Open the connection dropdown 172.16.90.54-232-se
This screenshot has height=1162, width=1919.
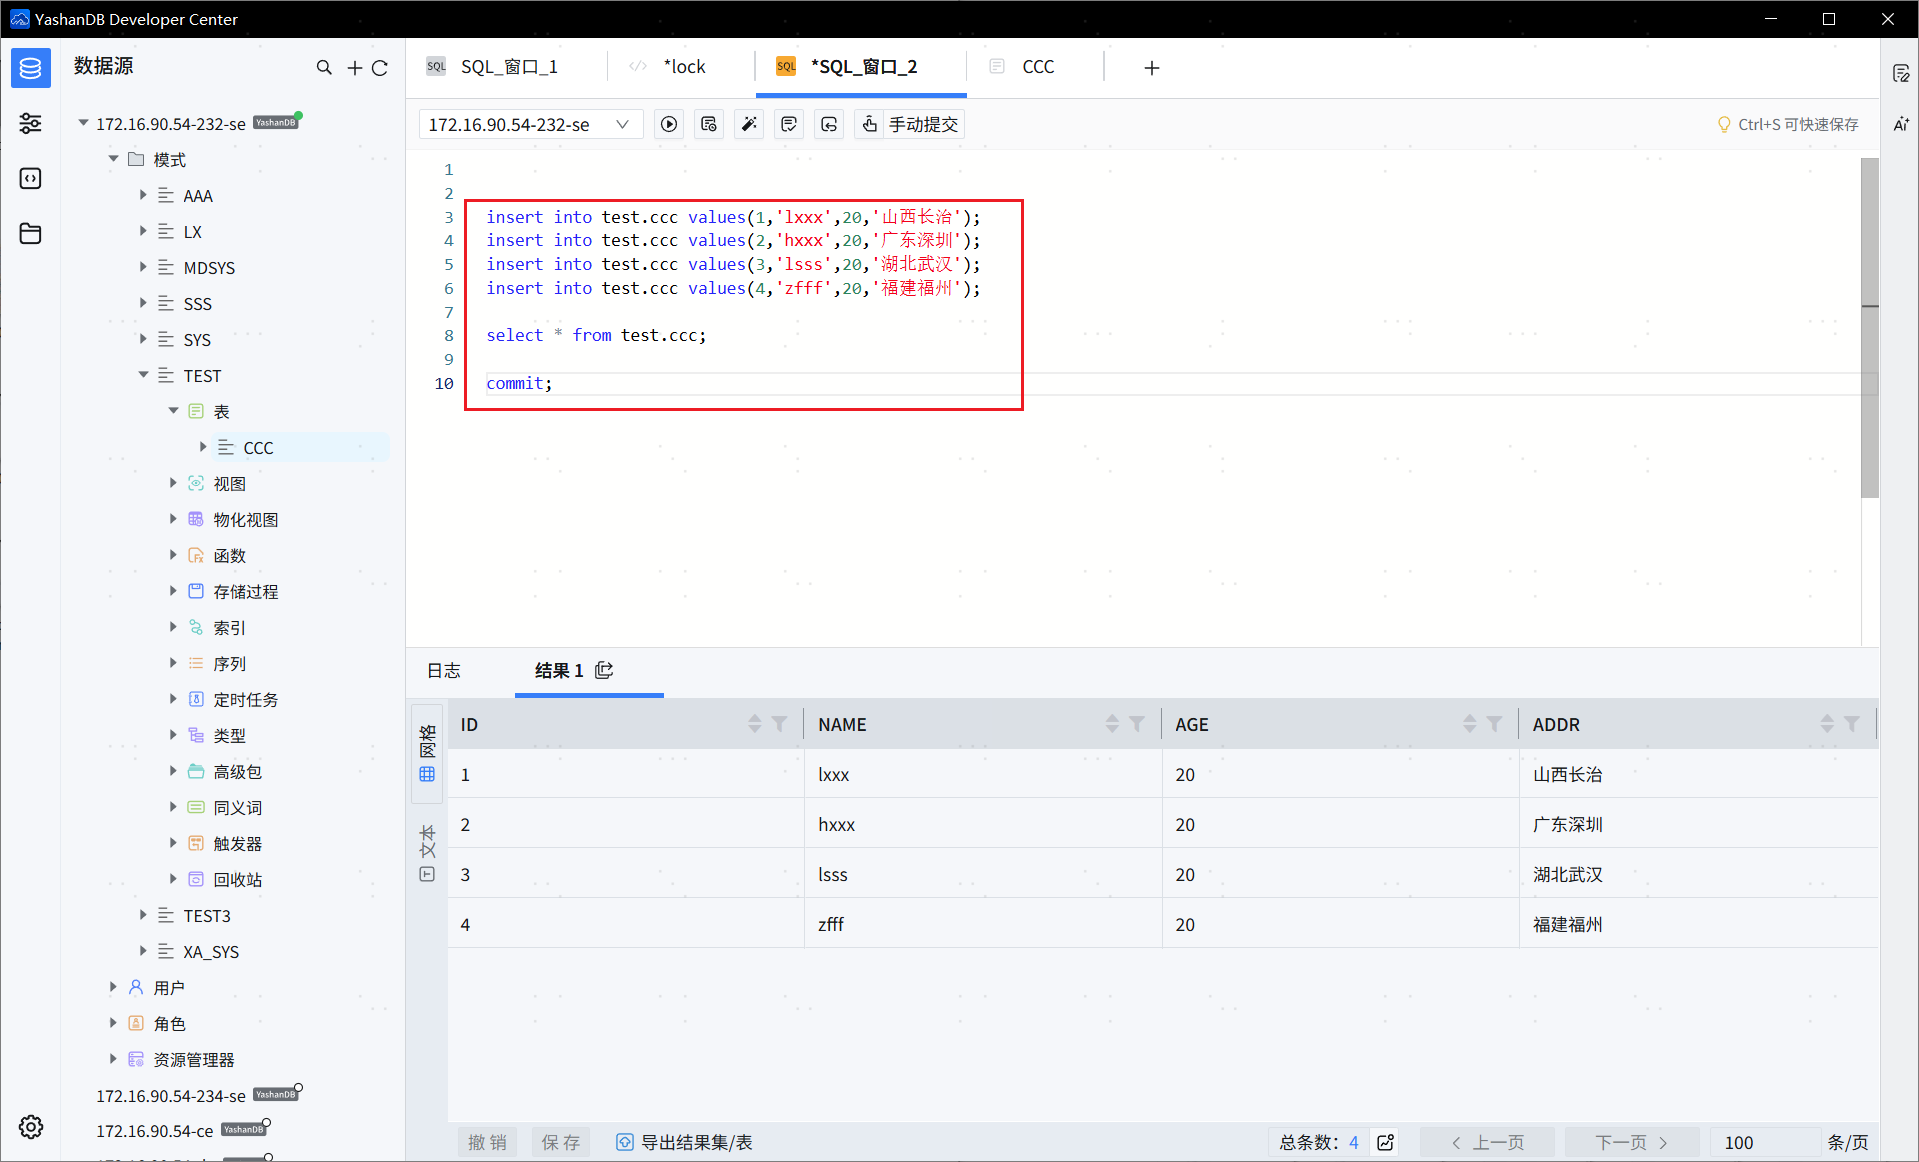(529, 124)
